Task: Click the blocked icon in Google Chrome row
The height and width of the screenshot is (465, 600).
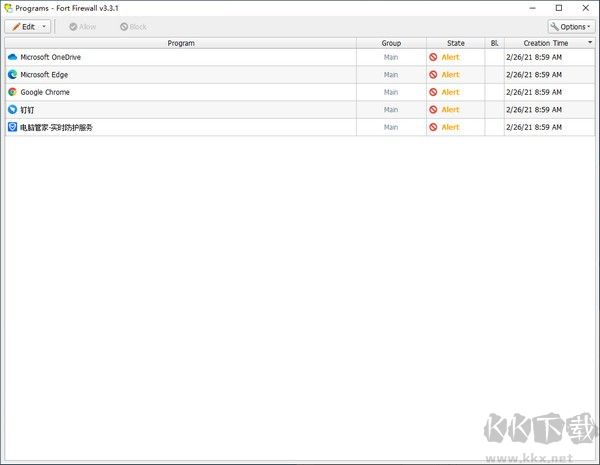Action: pos(433,92)
